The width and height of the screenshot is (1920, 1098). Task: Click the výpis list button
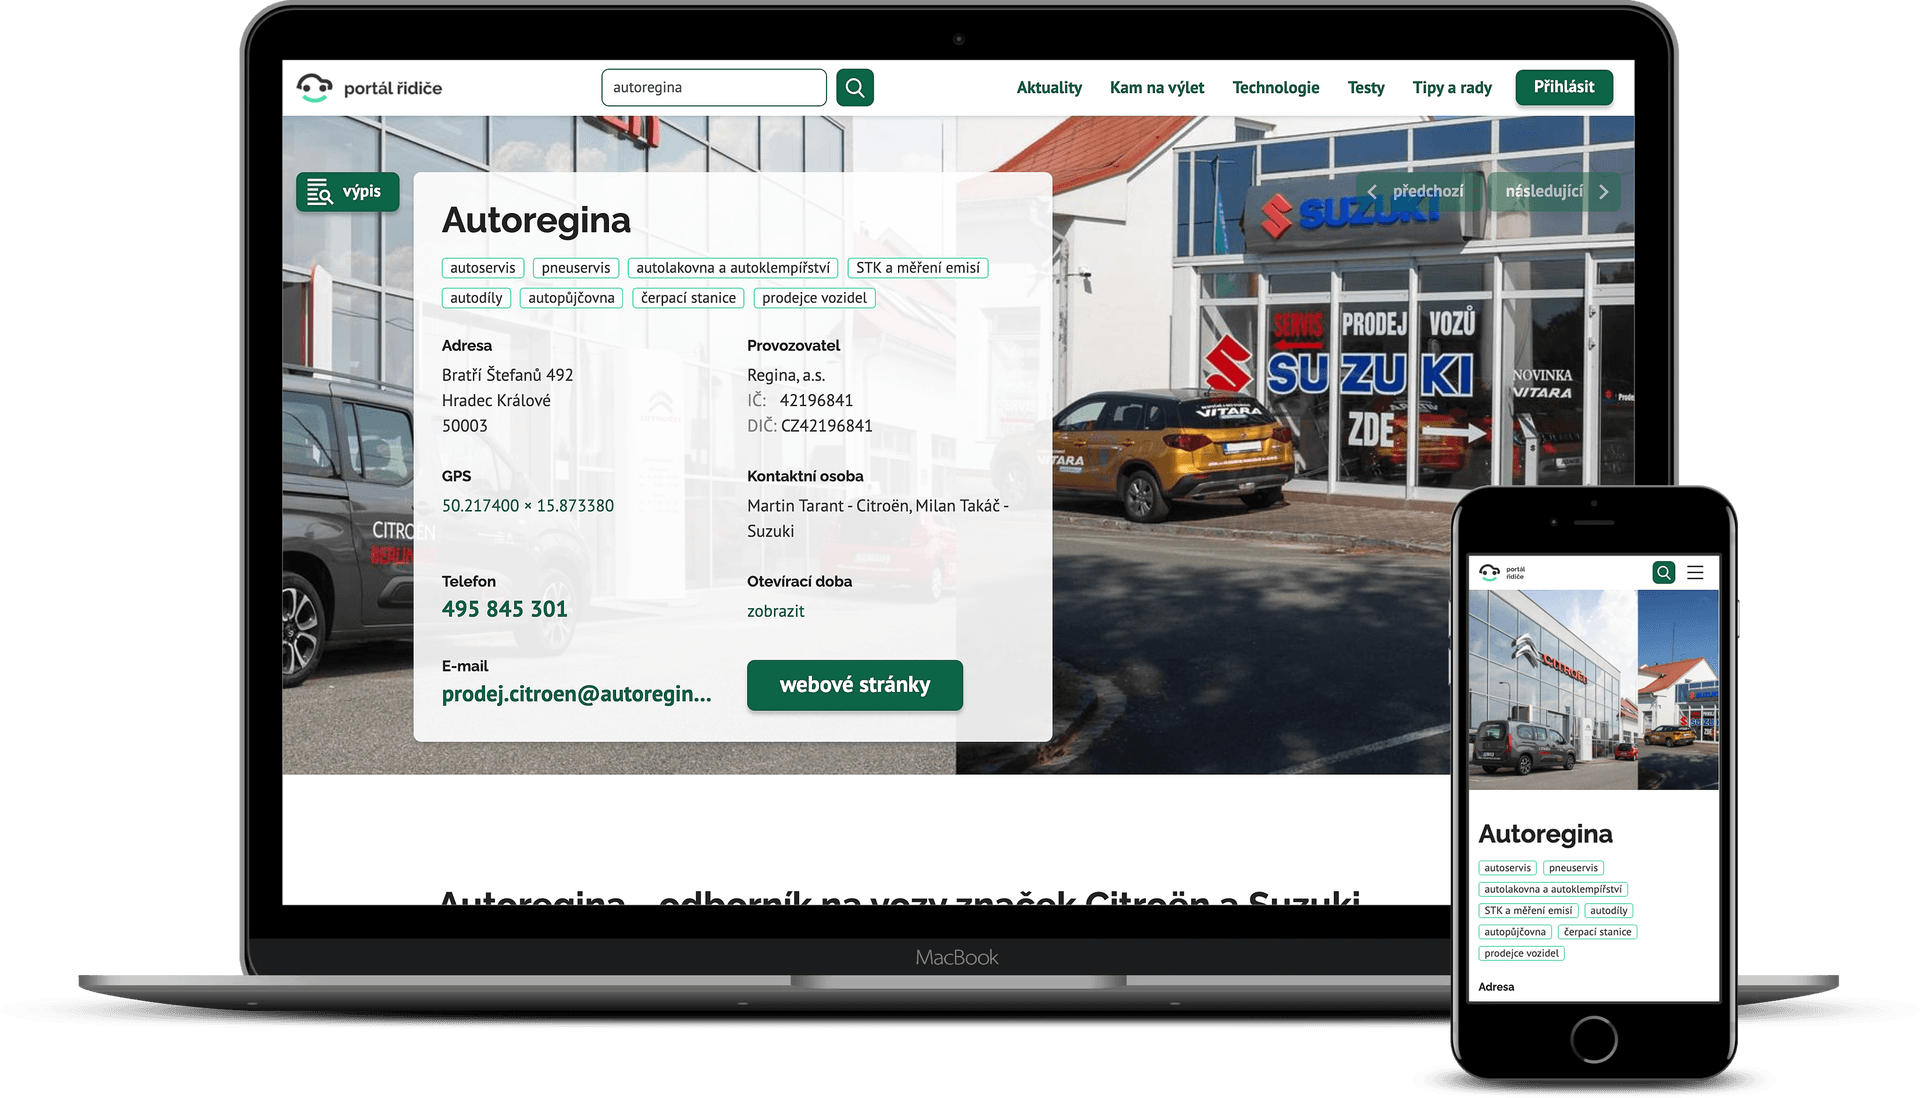click(x=347, y=192)
